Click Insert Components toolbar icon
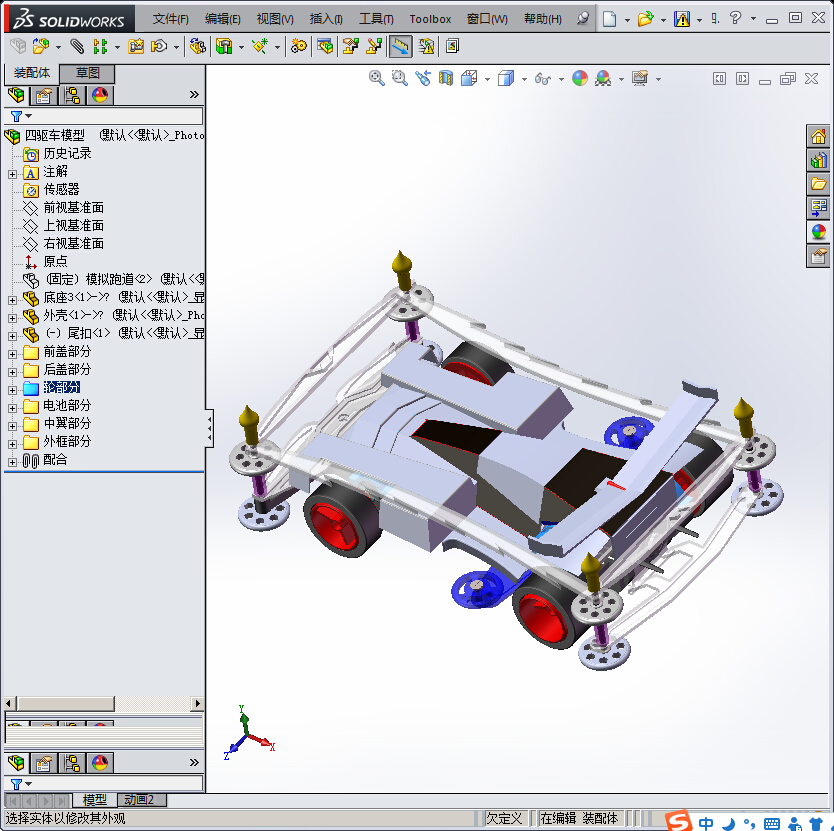The height and width of the screenshot is (831, 834). 41,47
